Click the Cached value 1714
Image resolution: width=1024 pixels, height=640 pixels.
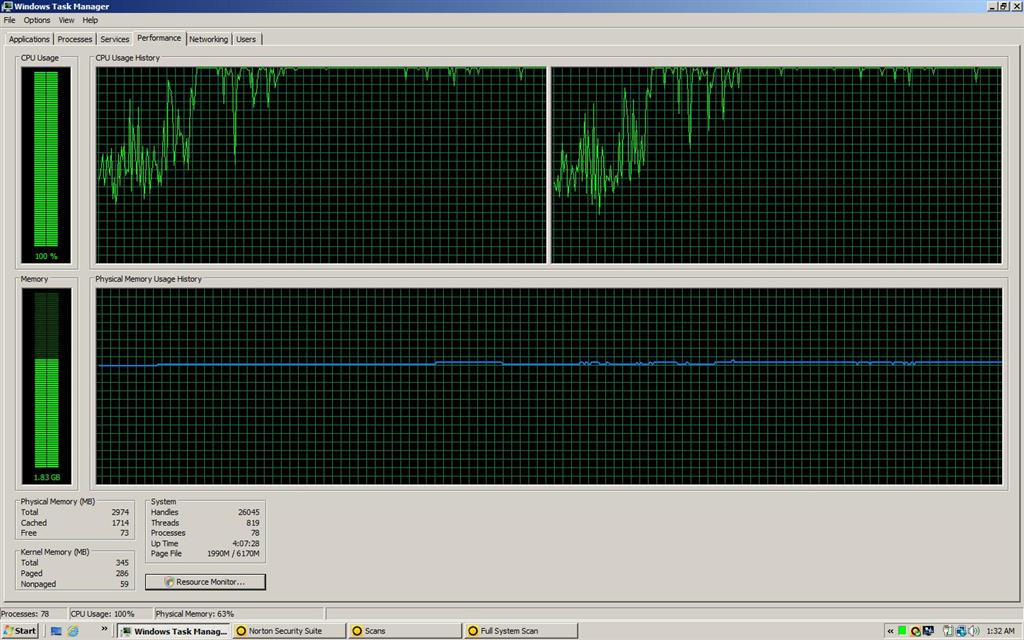(x=120, y=522)
